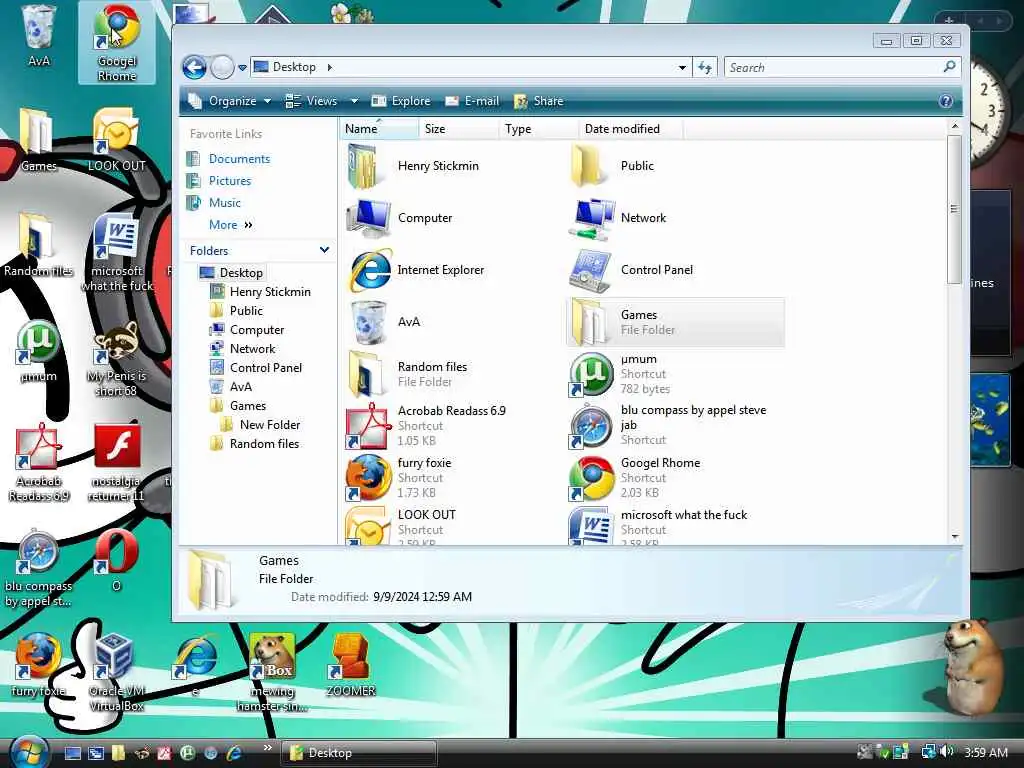
Task: Select Acrobab Readass 6.9 in the file list
Action: click(x=452, y=425)
